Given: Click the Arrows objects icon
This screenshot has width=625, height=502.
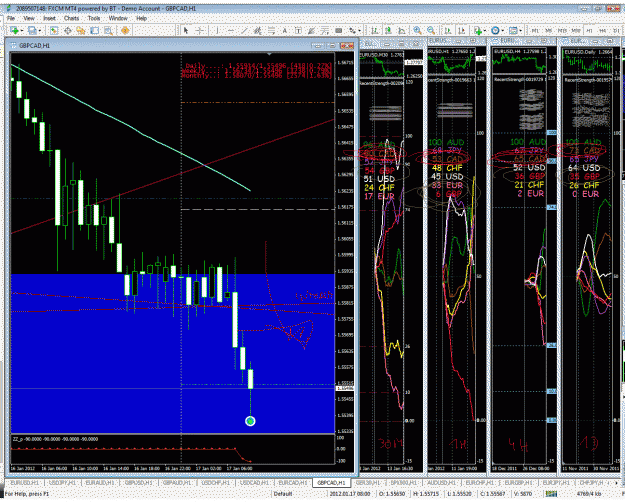Looking at the screenshot, I should click(x=352, y=30).
